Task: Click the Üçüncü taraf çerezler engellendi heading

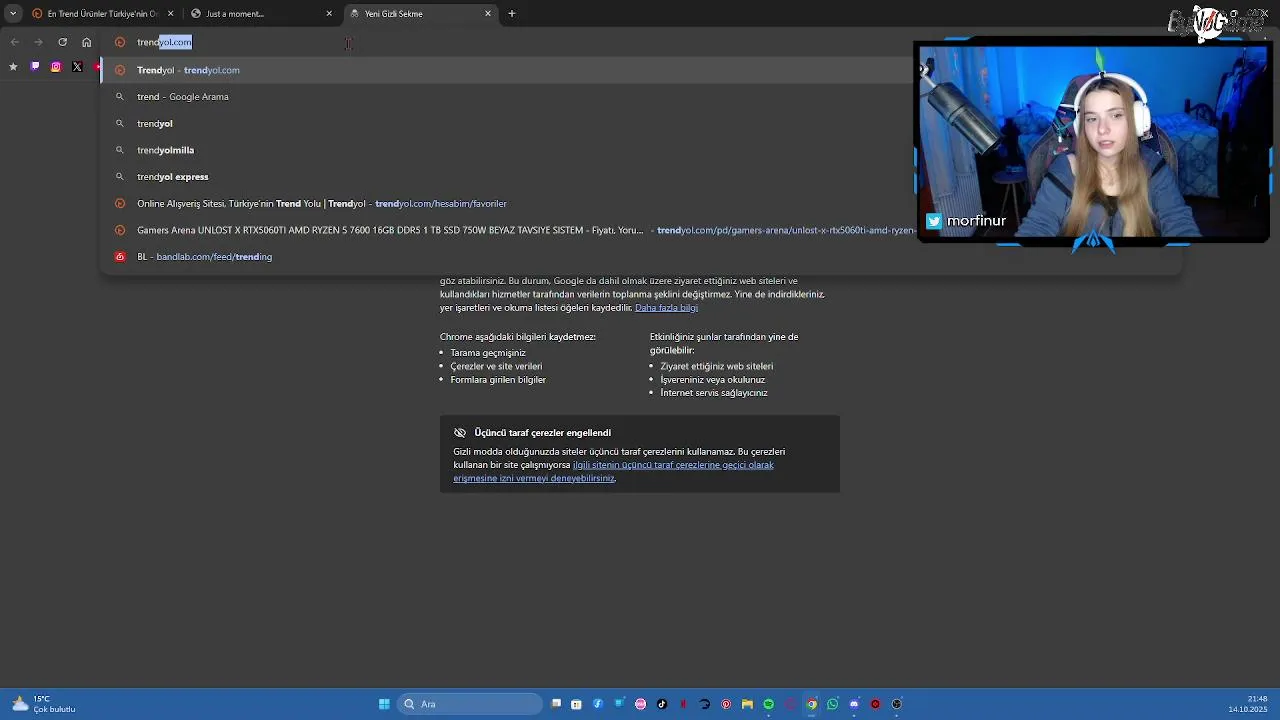Action: click(x=542, y=433)
